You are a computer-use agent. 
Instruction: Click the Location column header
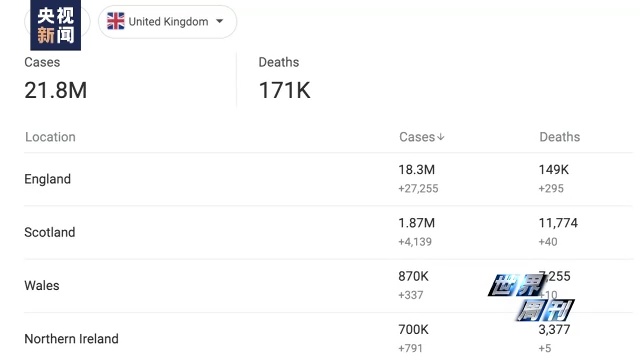[x=50, y=137]
